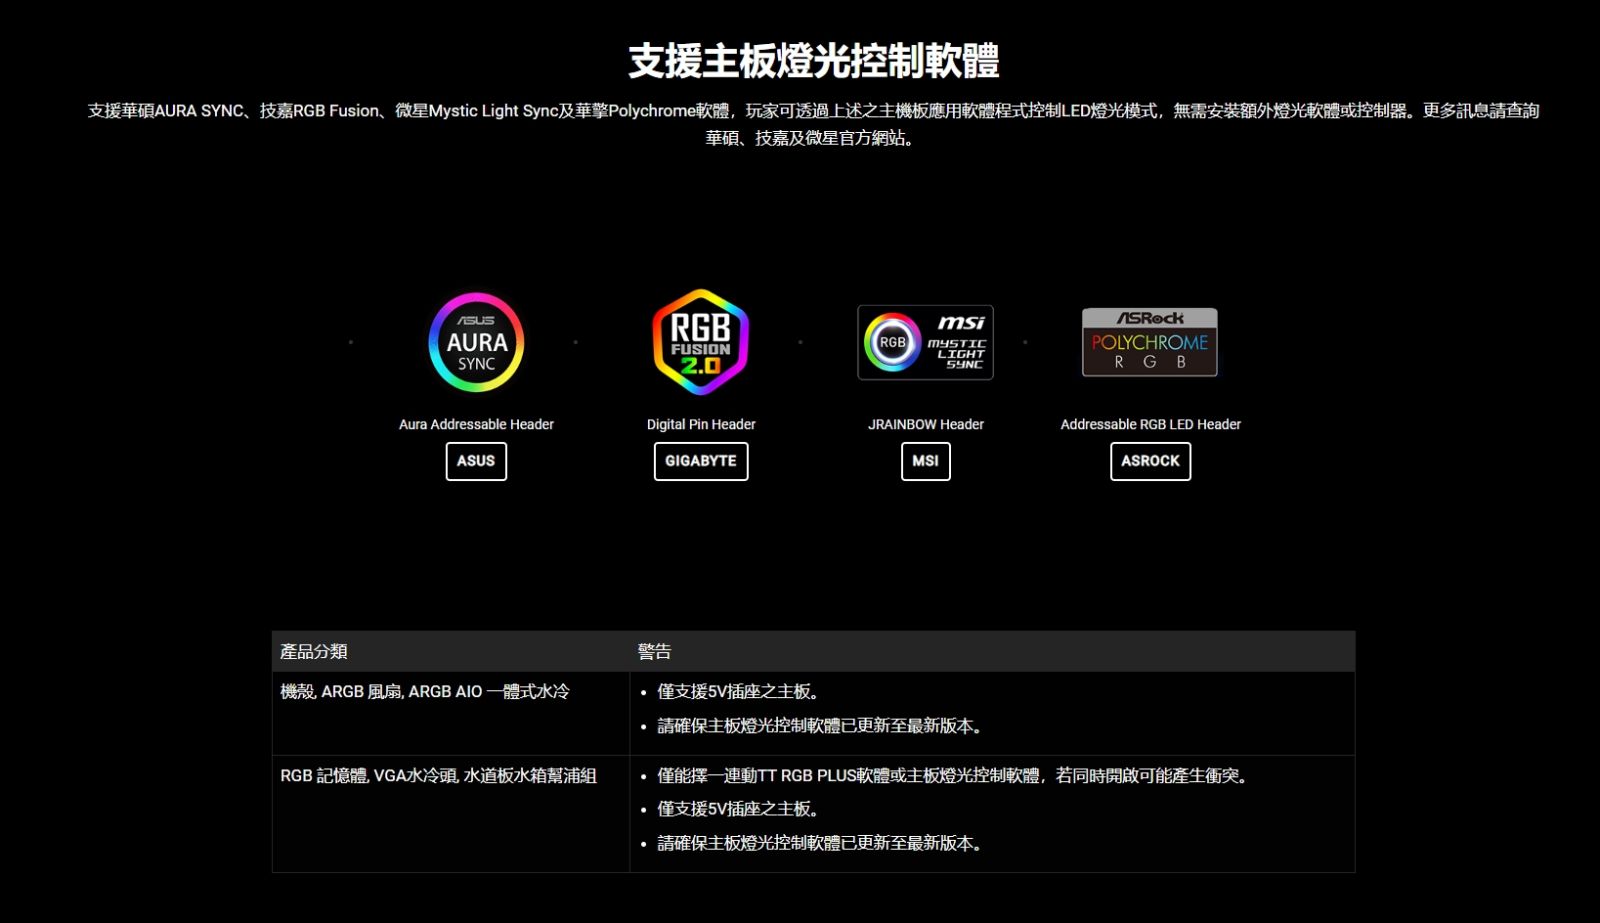Click the intro paragraph mentioning 'AURA SYNC'
This screenshot has height=923, width=1600.
pos(813,124)
